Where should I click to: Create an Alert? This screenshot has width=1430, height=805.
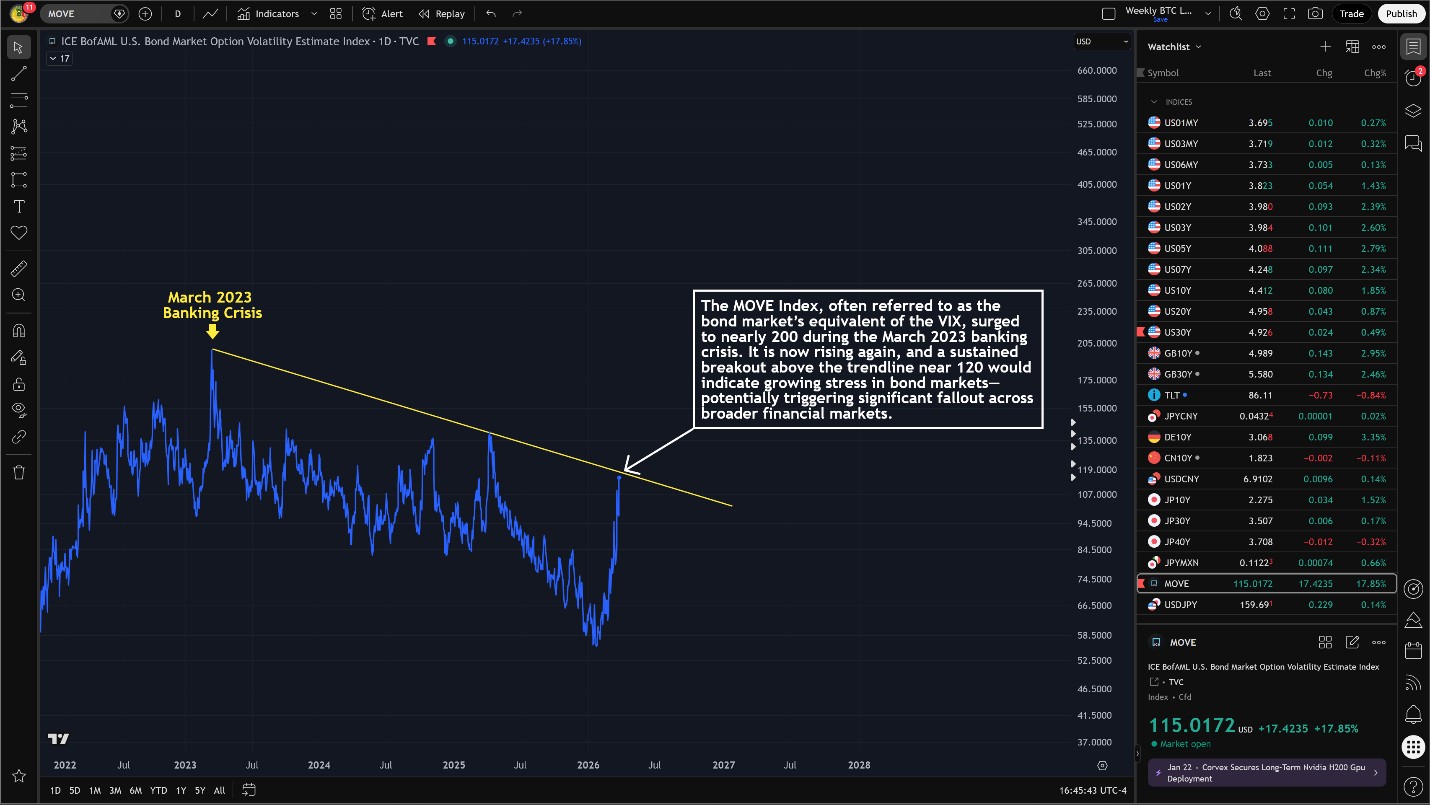[382, 14]
